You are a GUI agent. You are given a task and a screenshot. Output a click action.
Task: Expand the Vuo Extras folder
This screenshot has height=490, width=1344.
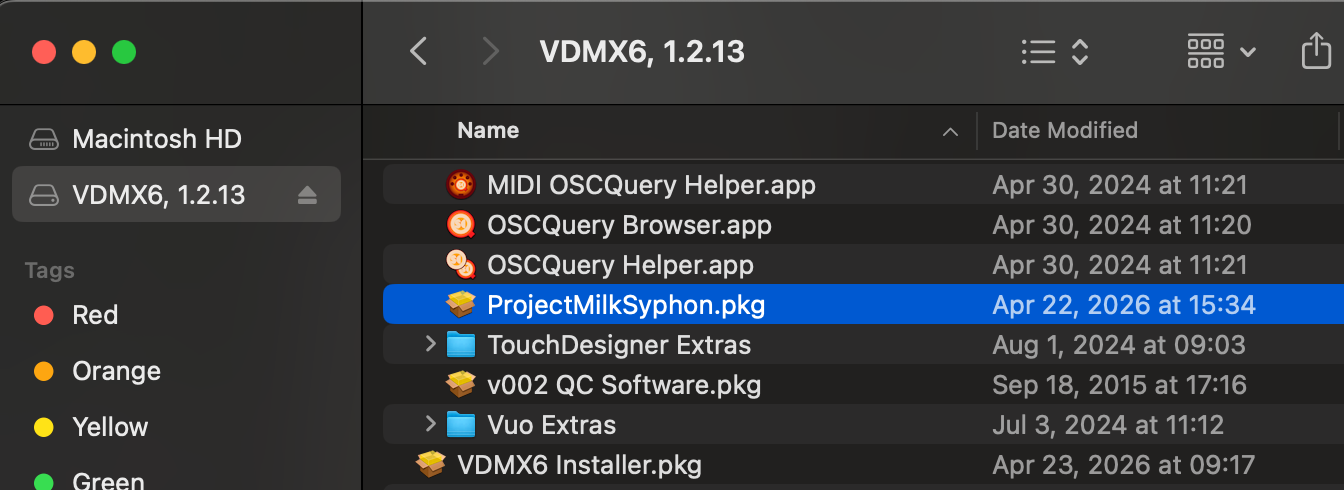pos(430,424)
